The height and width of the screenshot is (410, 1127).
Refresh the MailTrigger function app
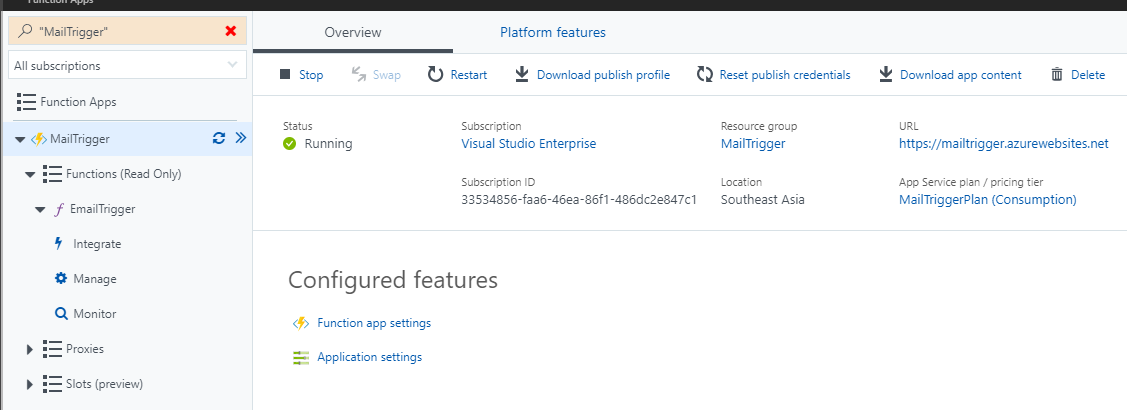(219, 139)
